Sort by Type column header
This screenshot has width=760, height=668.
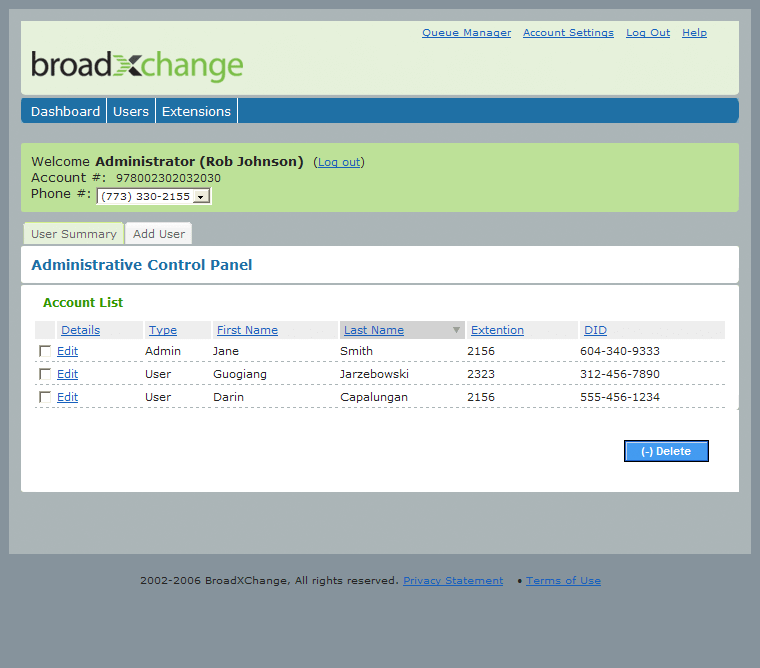pyautogui.click(x=162, y=330)
